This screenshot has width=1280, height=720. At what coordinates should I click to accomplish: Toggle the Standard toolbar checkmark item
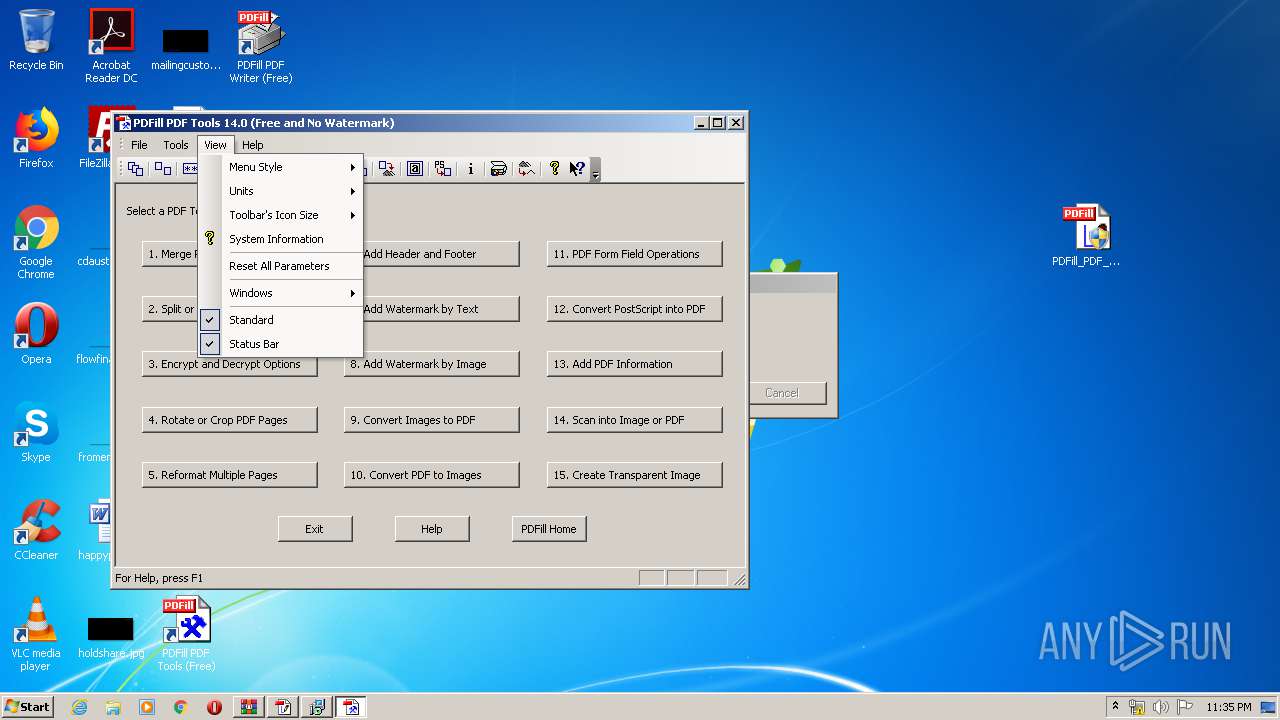[280, 320]
